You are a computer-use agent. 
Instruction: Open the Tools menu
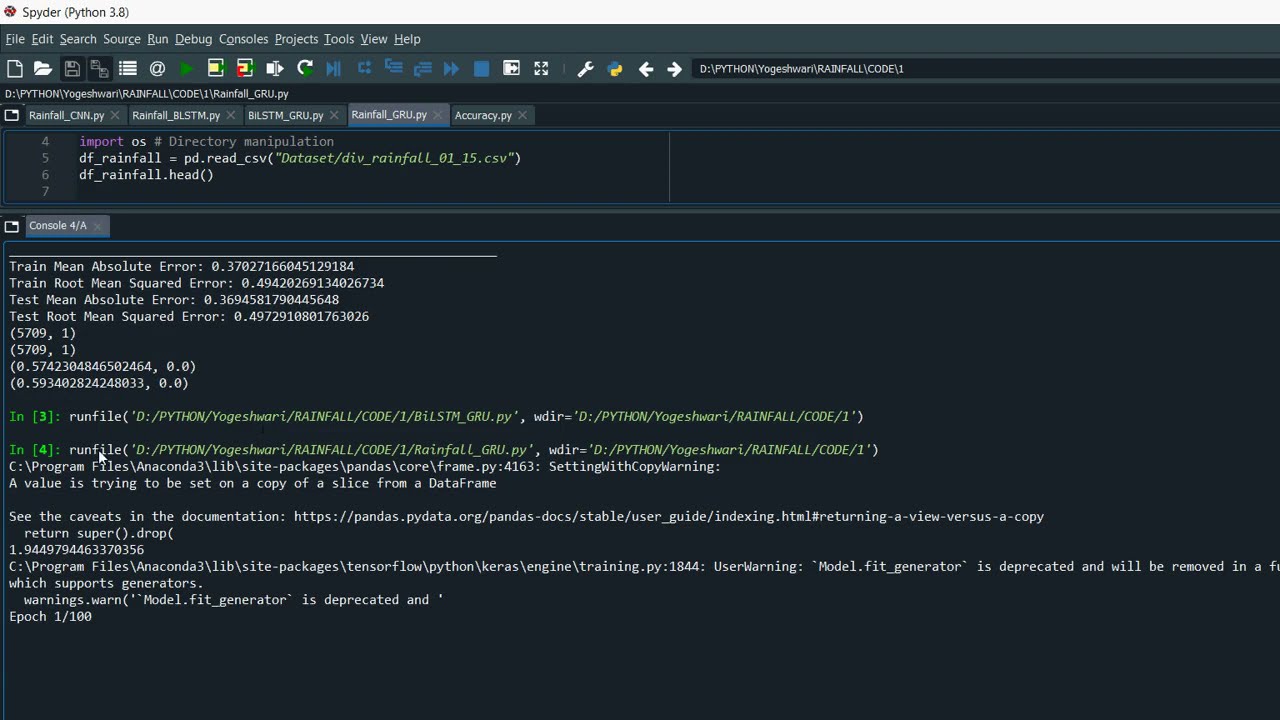[x=339, y=39]
